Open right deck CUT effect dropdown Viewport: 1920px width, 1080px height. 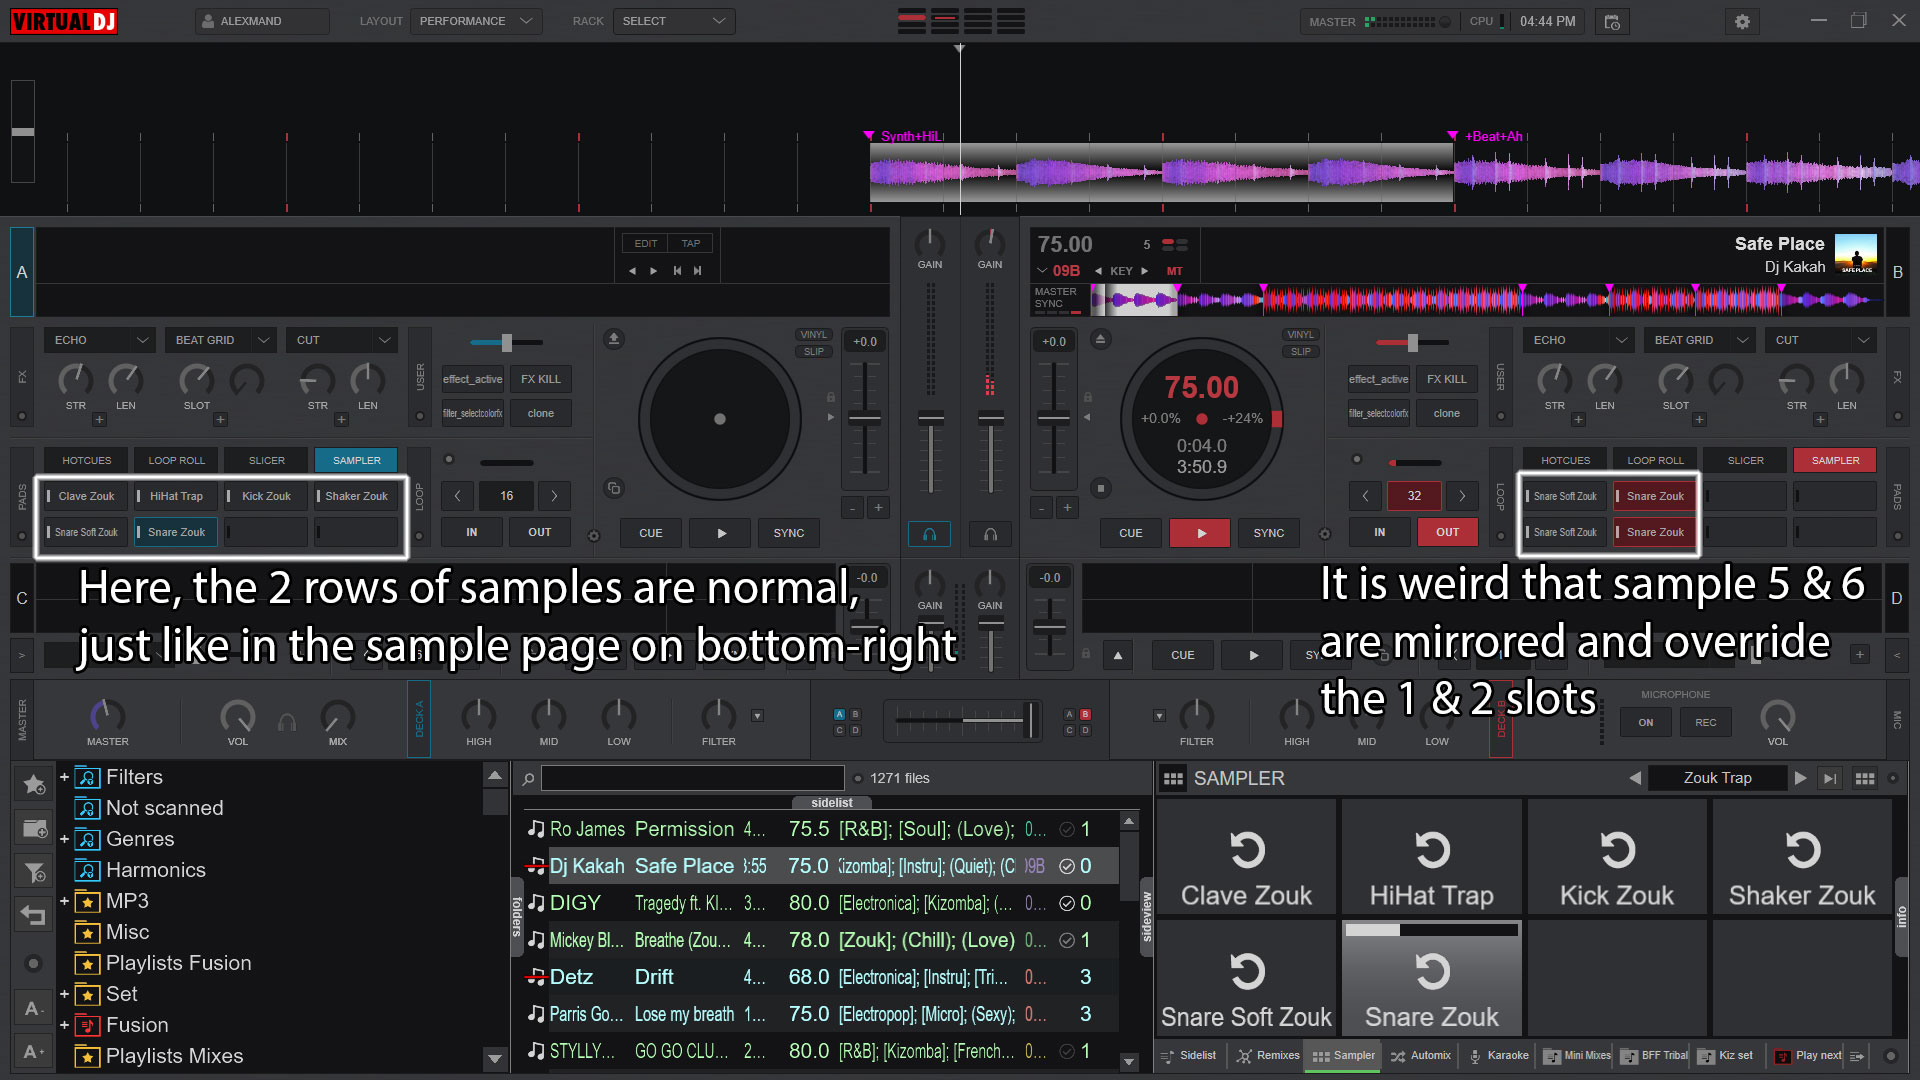1819,340
